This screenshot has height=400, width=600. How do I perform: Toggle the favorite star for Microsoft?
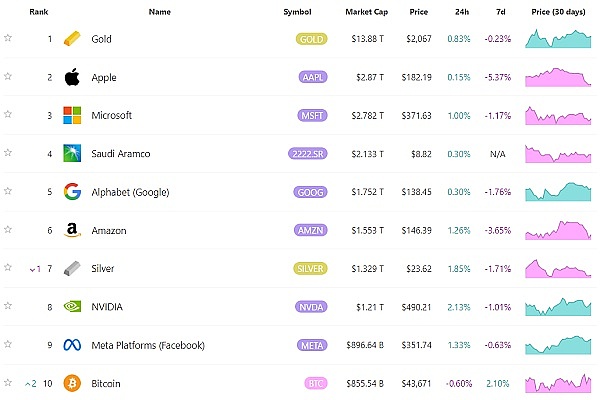click(8, 115)
